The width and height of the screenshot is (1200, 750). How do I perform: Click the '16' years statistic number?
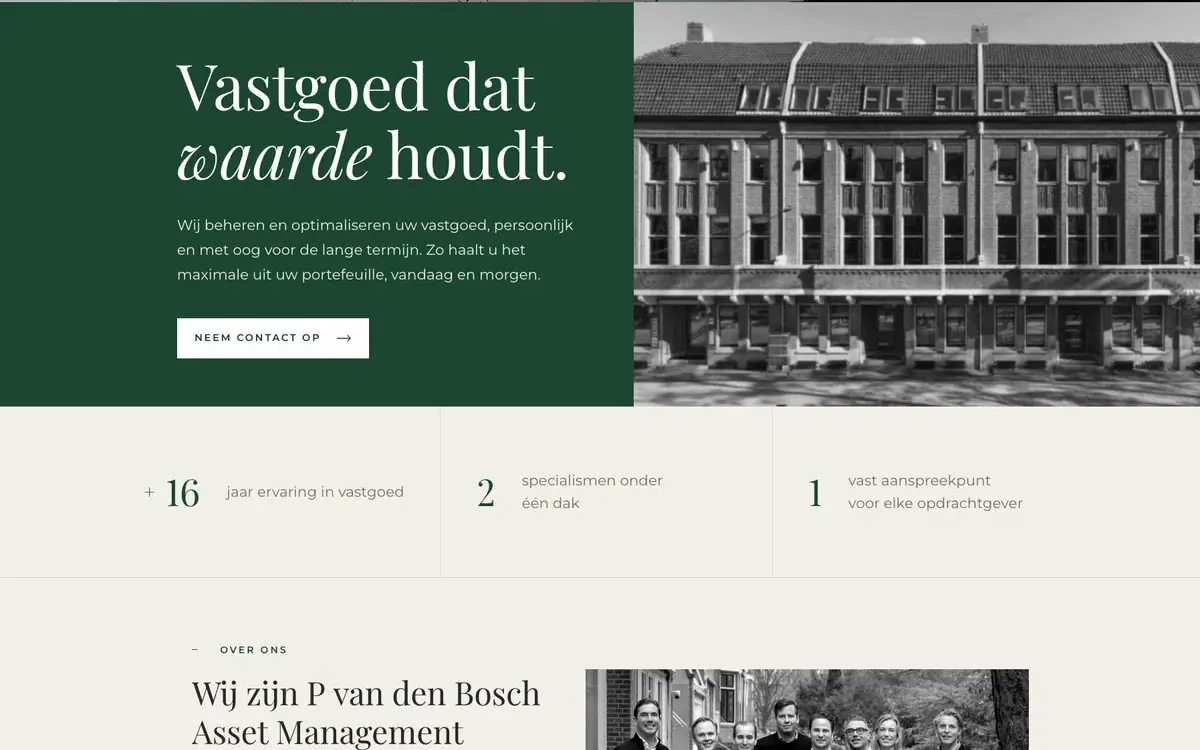tap(182, 493)
